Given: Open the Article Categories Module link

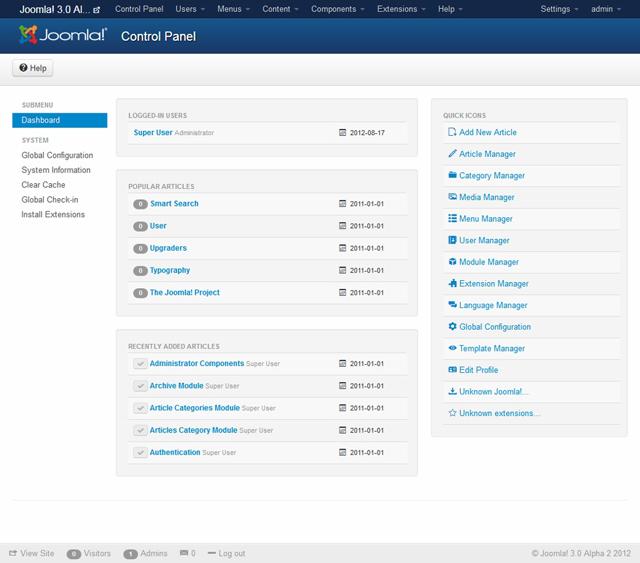Looking at the screenshot, I should 195,408.
